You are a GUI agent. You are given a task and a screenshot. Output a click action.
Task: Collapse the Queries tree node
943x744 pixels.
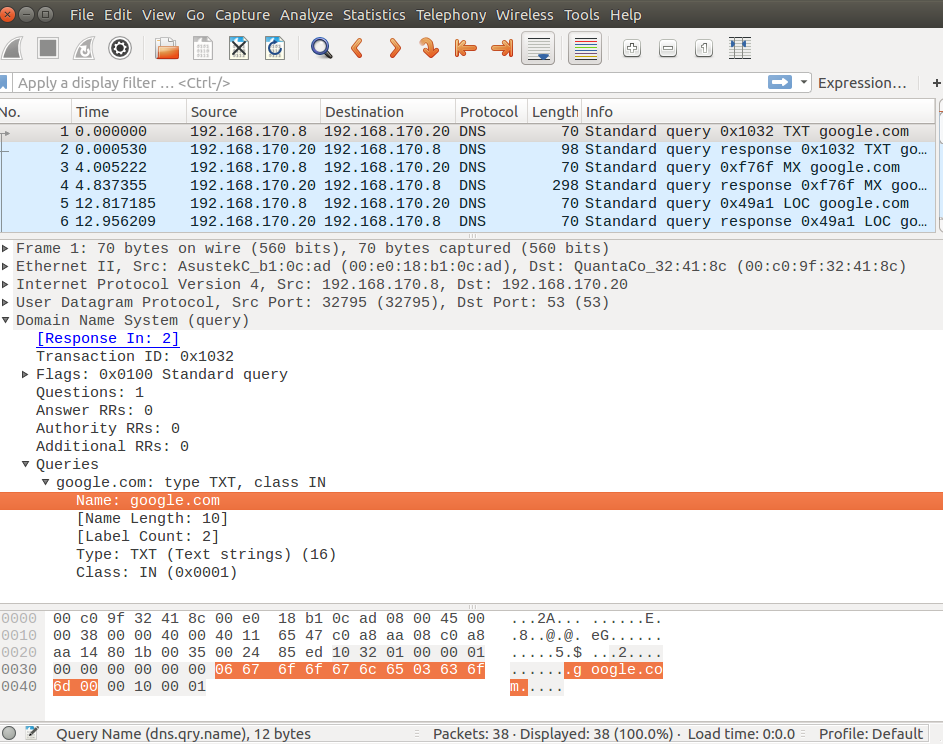(x=26, y=465)
